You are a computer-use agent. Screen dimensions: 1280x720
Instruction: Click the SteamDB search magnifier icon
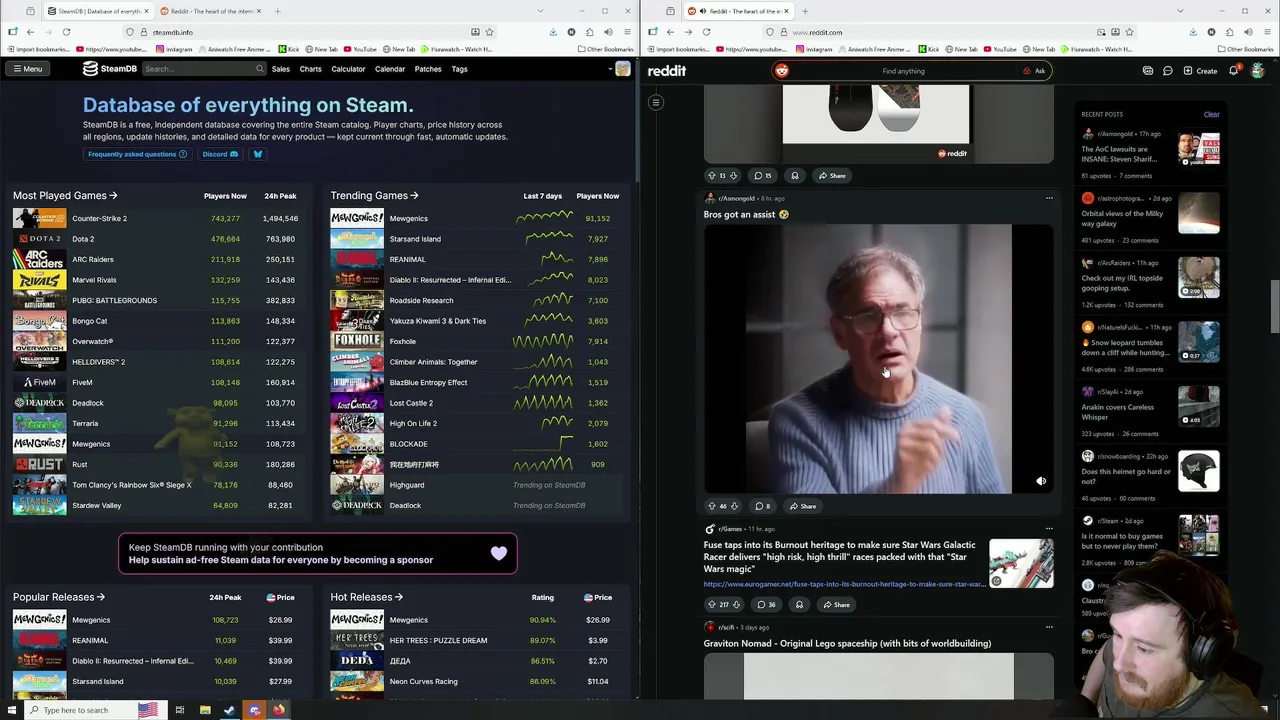tap(260, 69)
